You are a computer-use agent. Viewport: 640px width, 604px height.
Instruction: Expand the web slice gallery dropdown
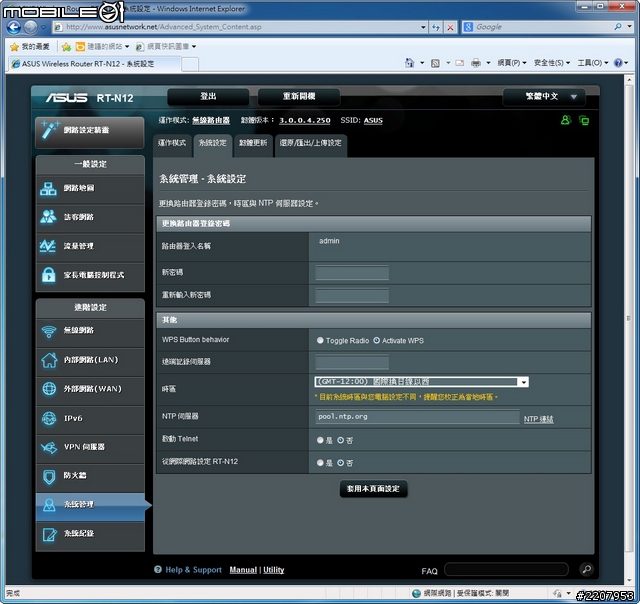pos(194,47)
